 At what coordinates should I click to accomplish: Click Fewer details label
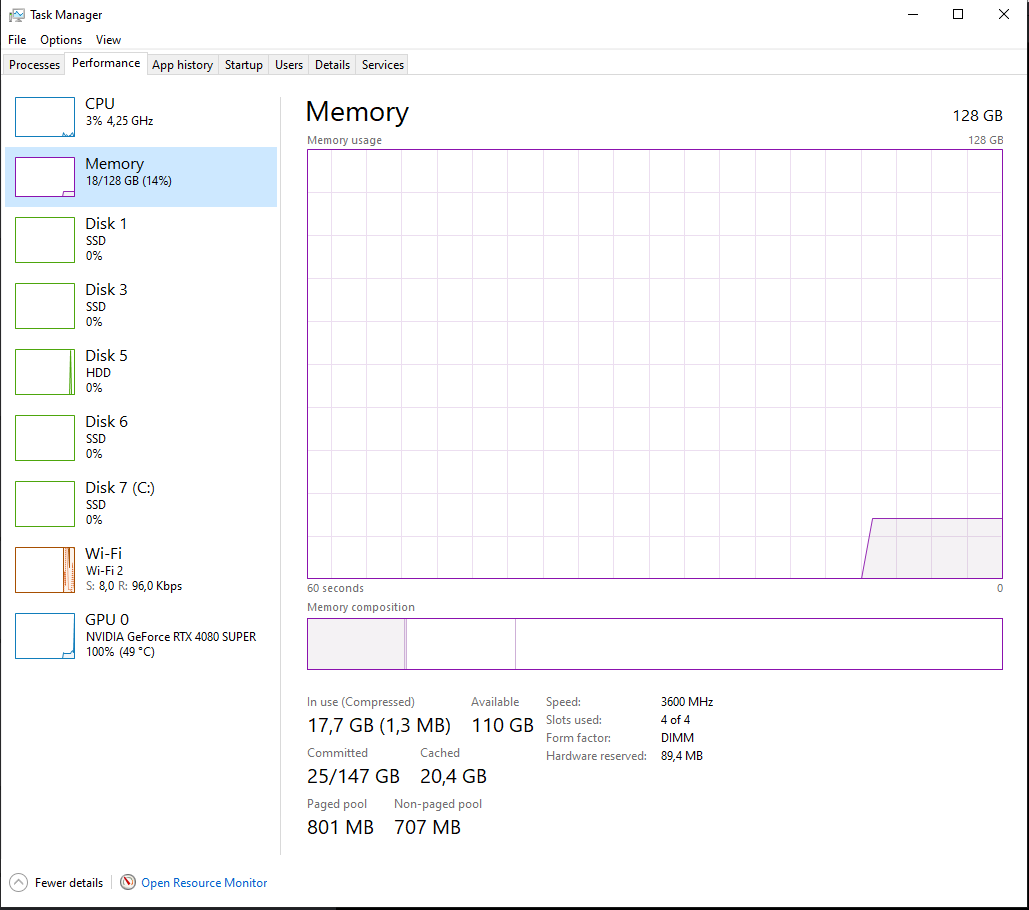69,883
